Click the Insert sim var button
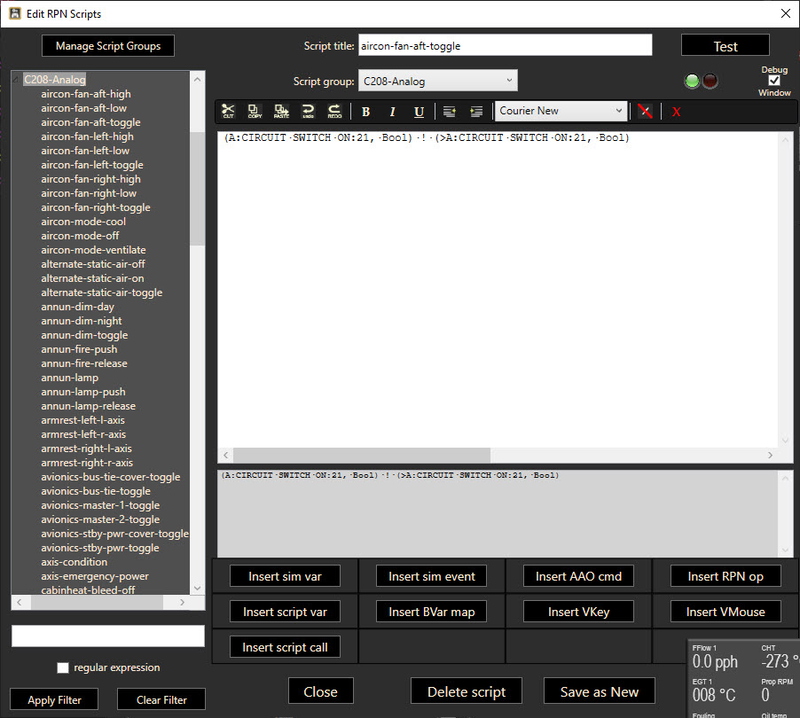The image size is (800, 718). click(x=283, y=575)
